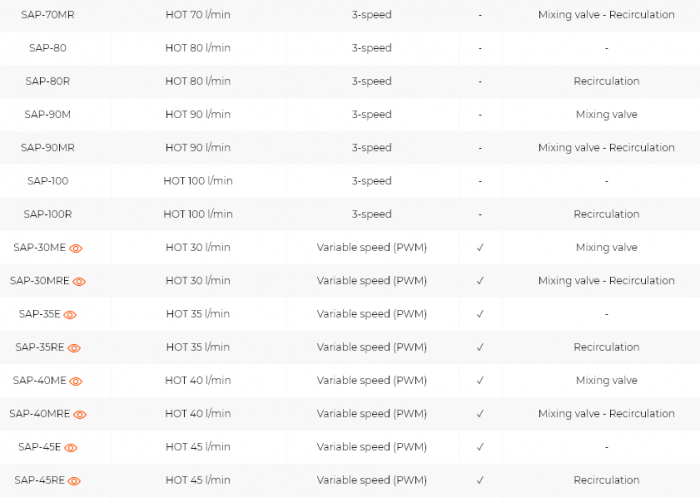Open the SAP-45RE eye icon

(74, 481)
